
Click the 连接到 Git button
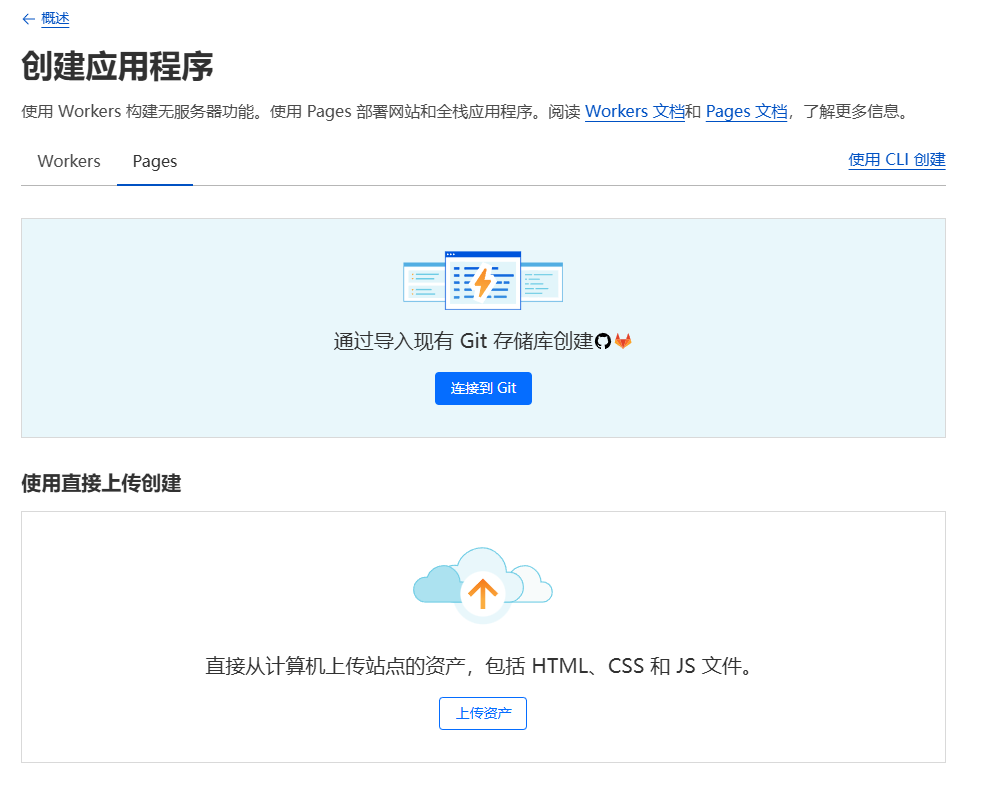483,388
